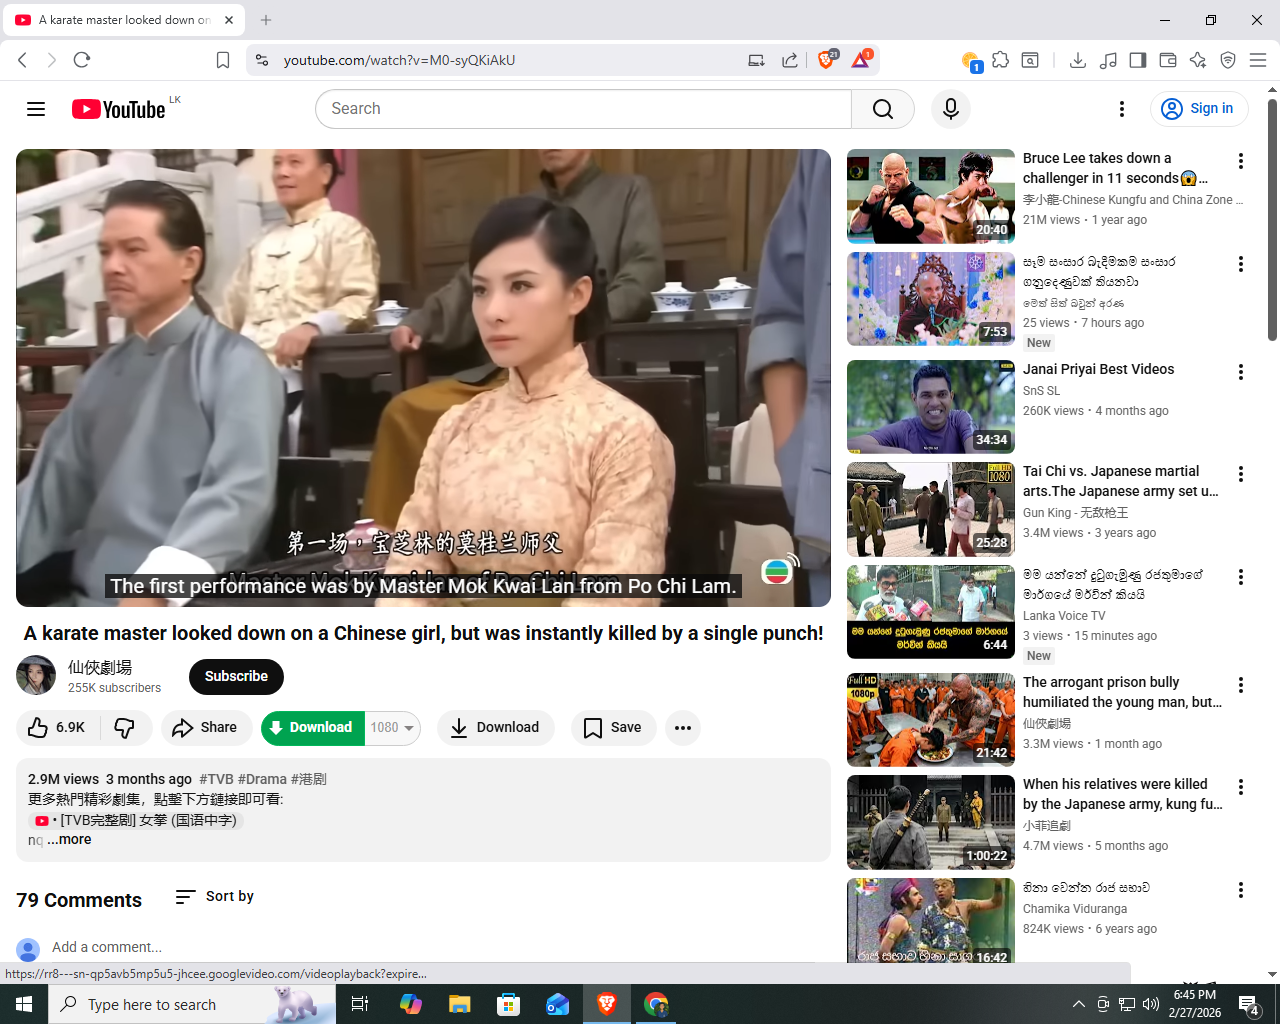Open Microsoft Store from the taskbar
1280x1024 pixels.
point(509,1004)
